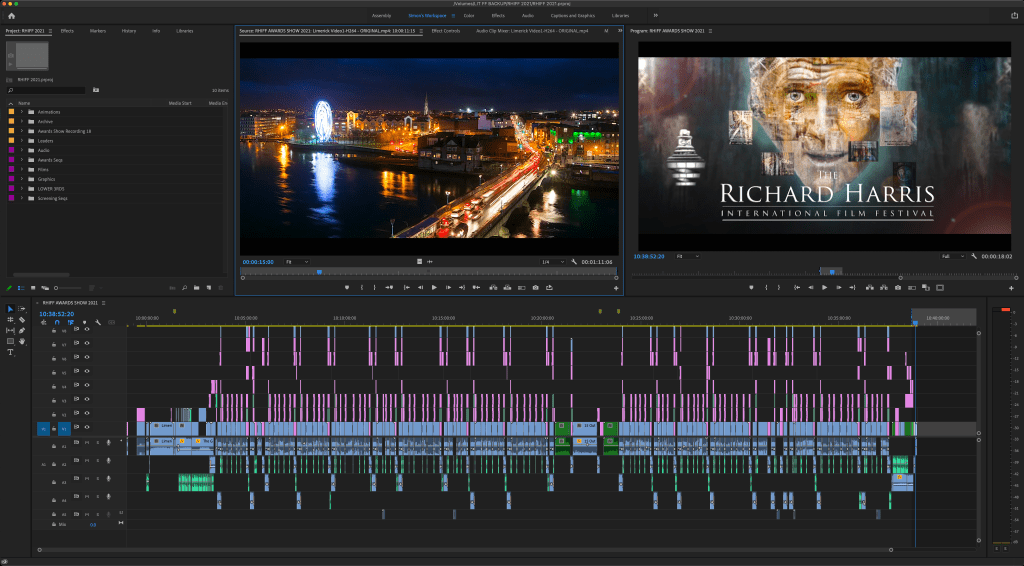
Task: Expand the Animations bin
Action: click(21, 113)
